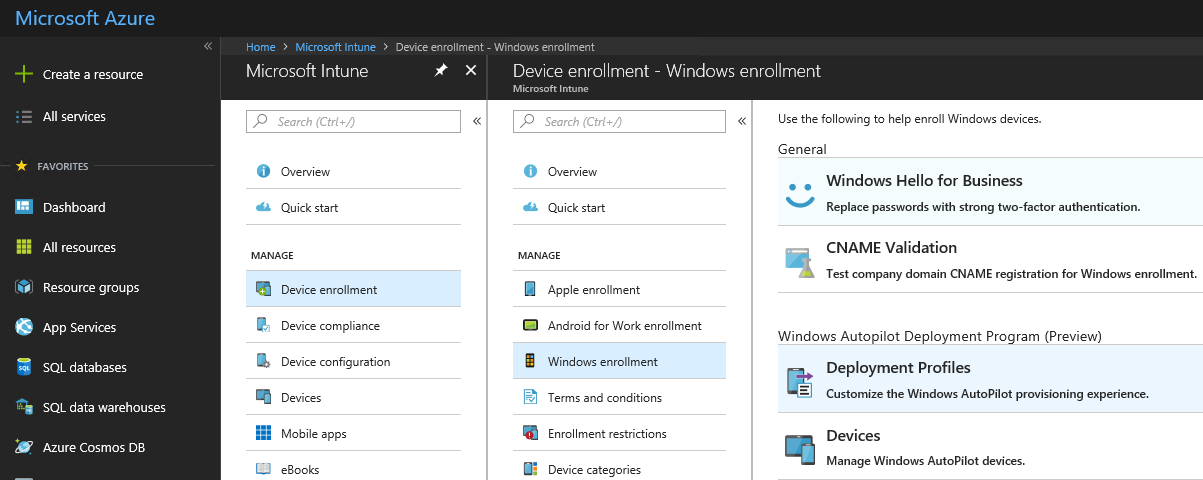Image resolution: width=1203 pixels, height=480 pixels.
Task: Collapse the Microsoft Intune menu pane
Action: pos(477,121)
